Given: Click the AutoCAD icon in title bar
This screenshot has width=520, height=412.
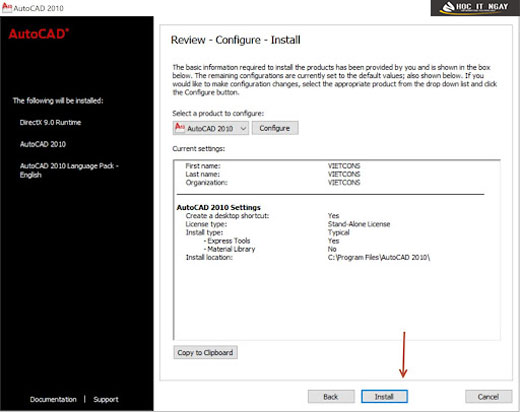Looking at the screenshot, I should pos(7,7).
